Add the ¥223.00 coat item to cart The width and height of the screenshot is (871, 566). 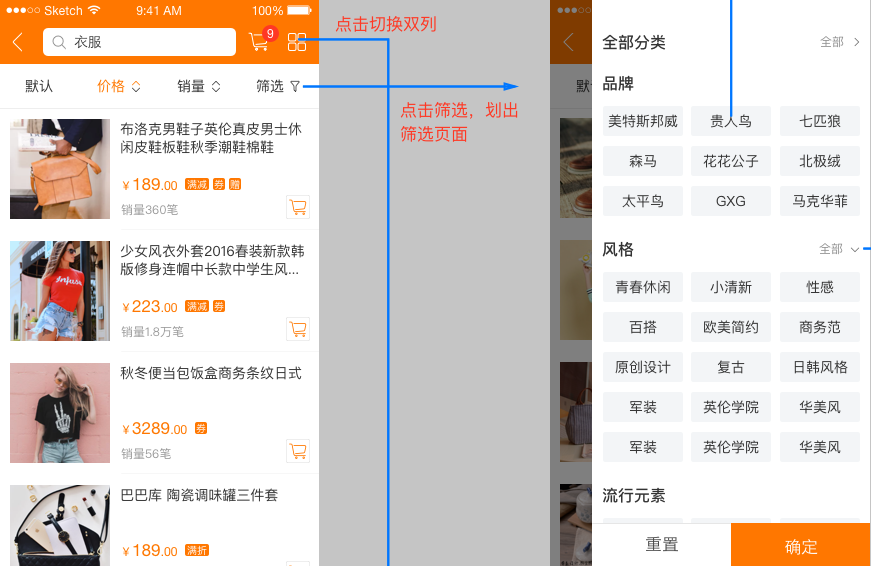pyautogui.click(x=298, y=329)
